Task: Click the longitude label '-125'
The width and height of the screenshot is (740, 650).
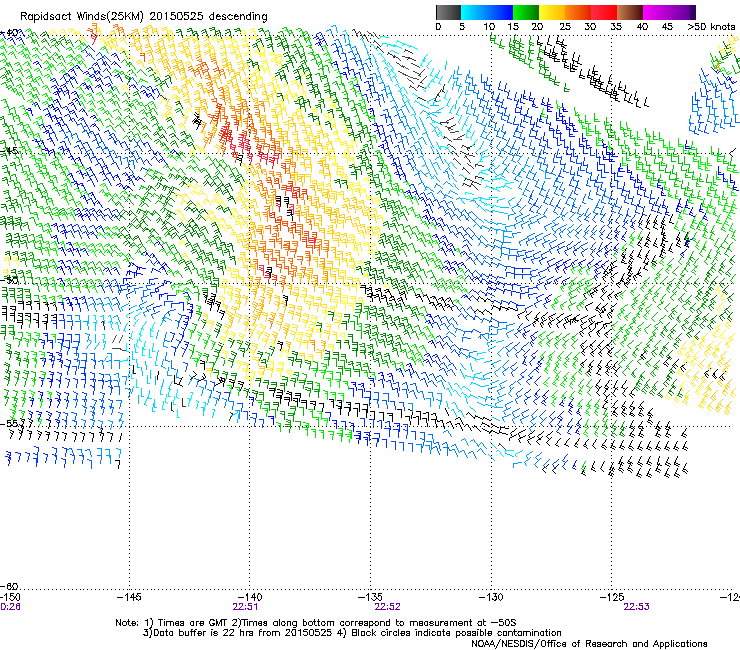Action: (x=612, y=597)
